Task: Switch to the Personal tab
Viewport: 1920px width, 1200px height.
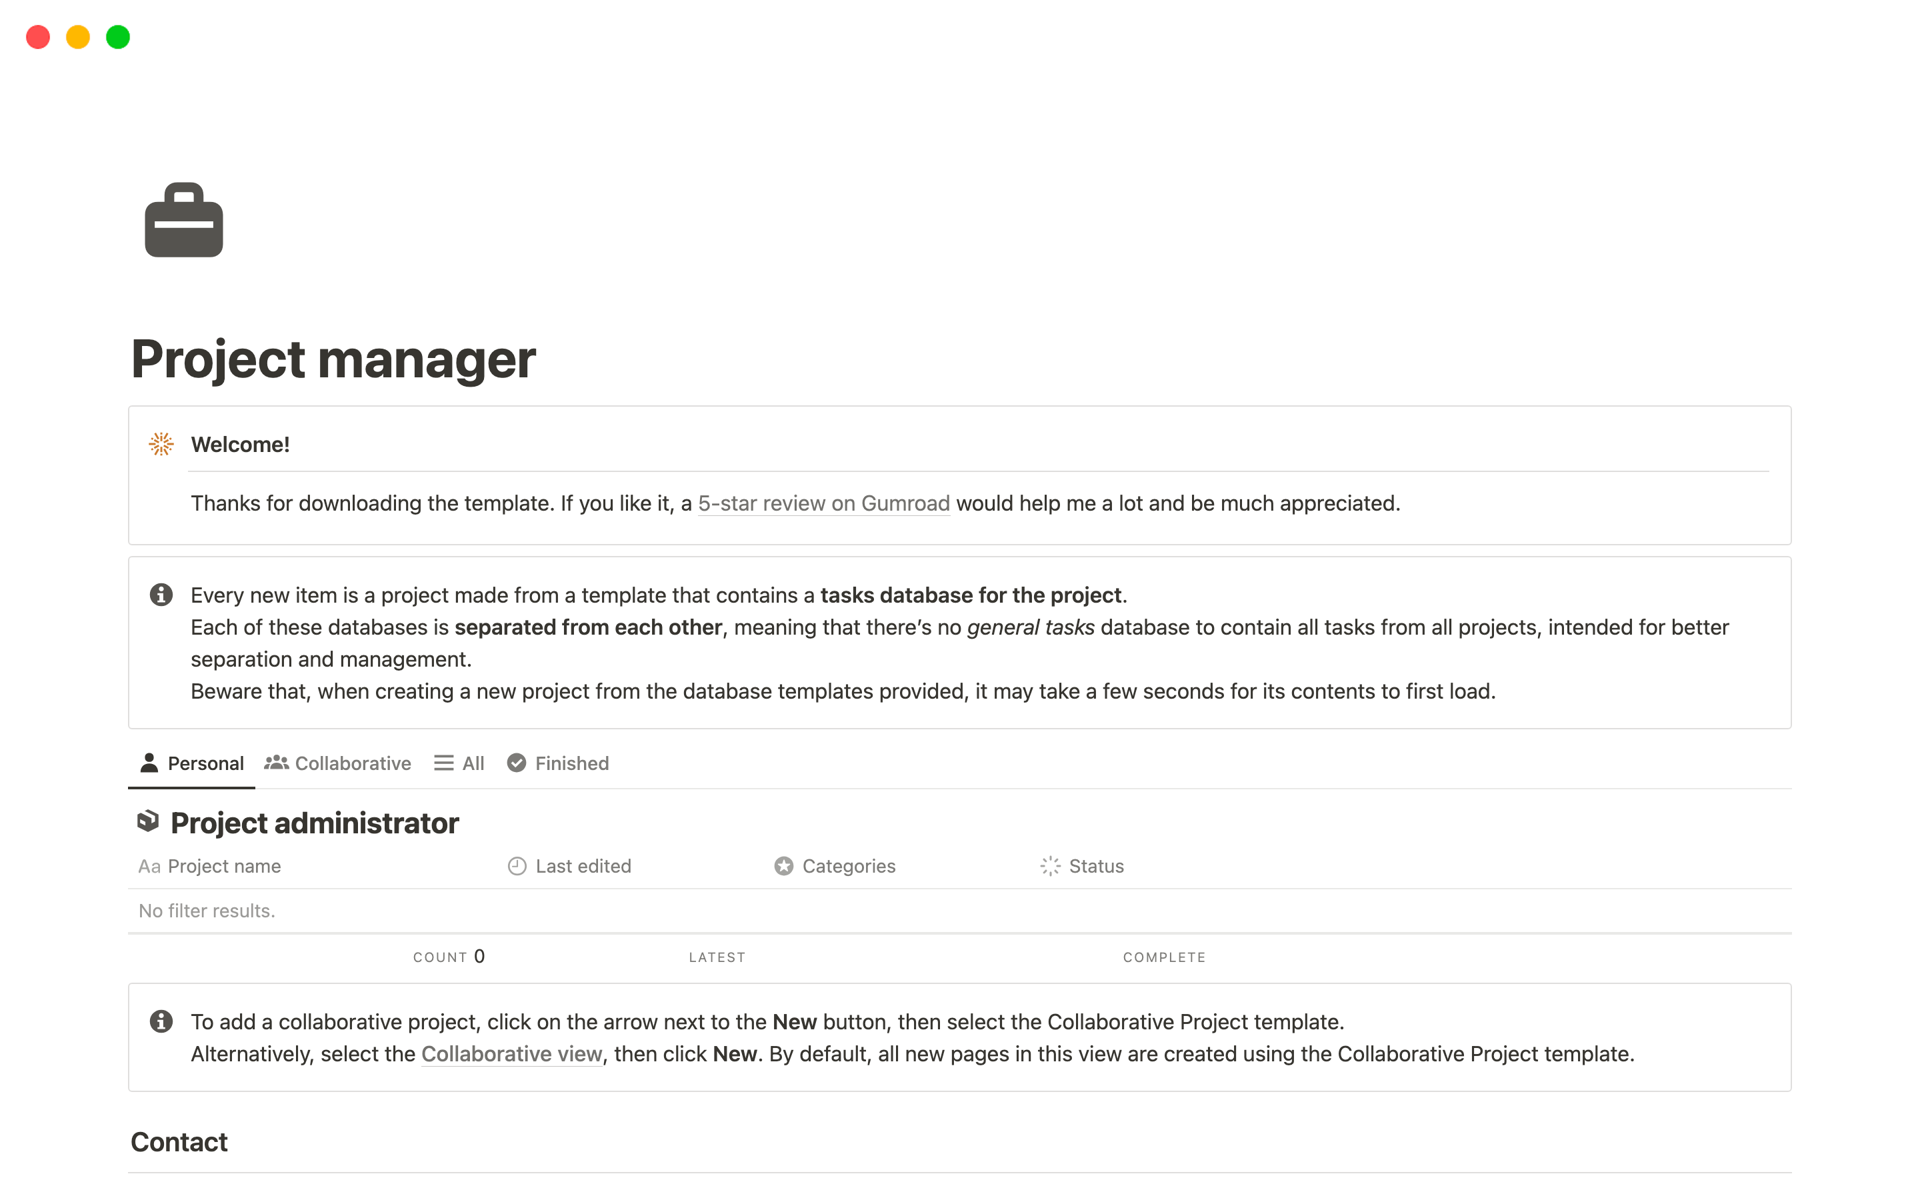Action: click(x=192, y=763)
